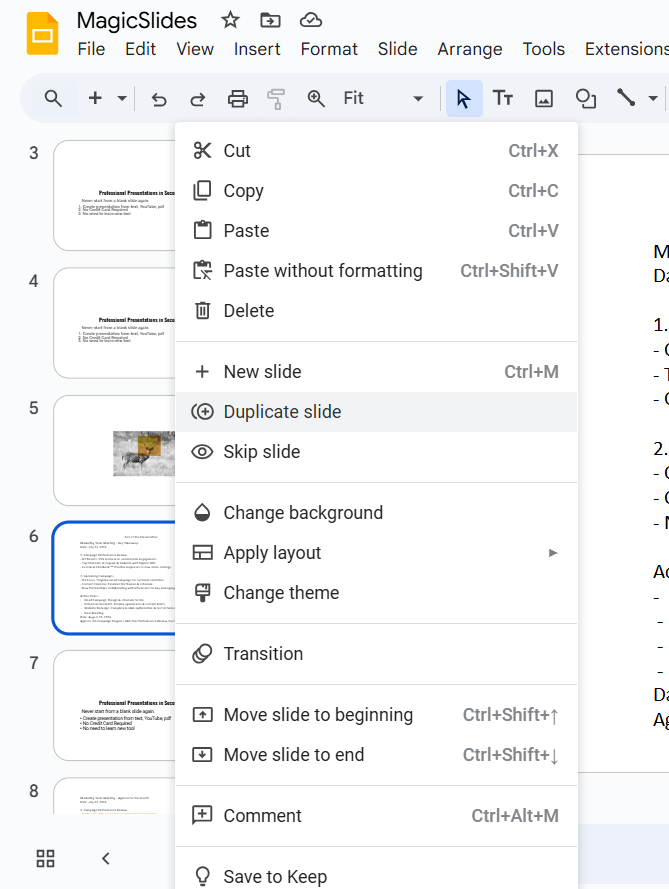669x889 pixels.
Task: Click the Print icon
Action: tap(238, 98)
